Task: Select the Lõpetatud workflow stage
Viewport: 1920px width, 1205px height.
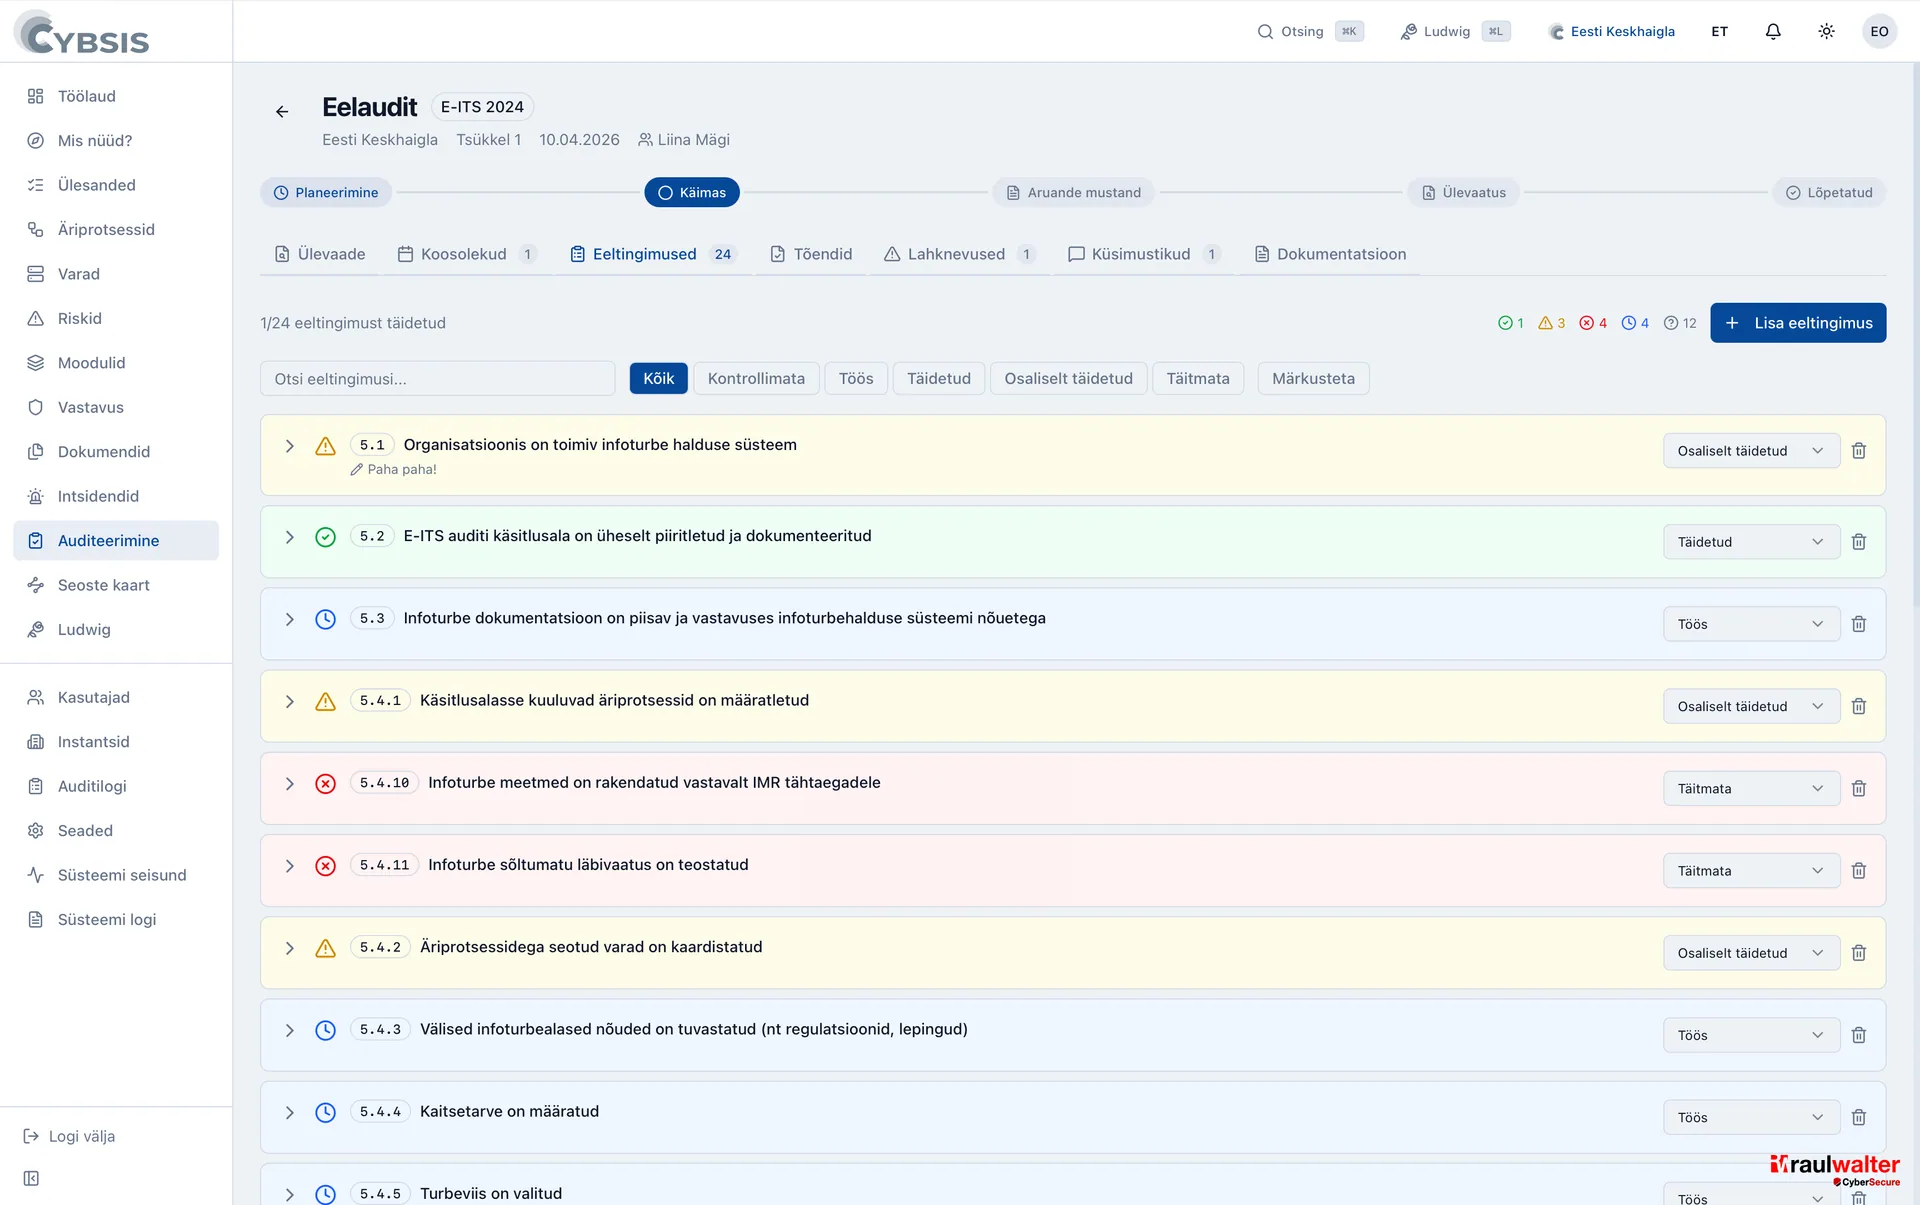Action: click(1829, 193)
